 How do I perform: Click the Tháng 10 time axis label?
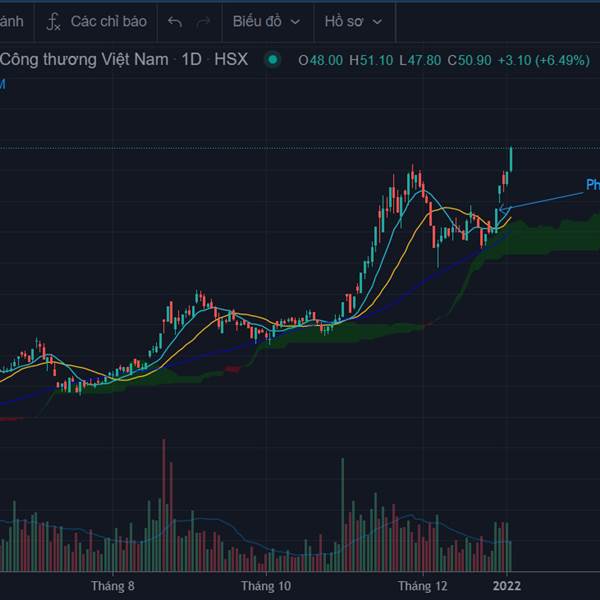coord(266,586)
